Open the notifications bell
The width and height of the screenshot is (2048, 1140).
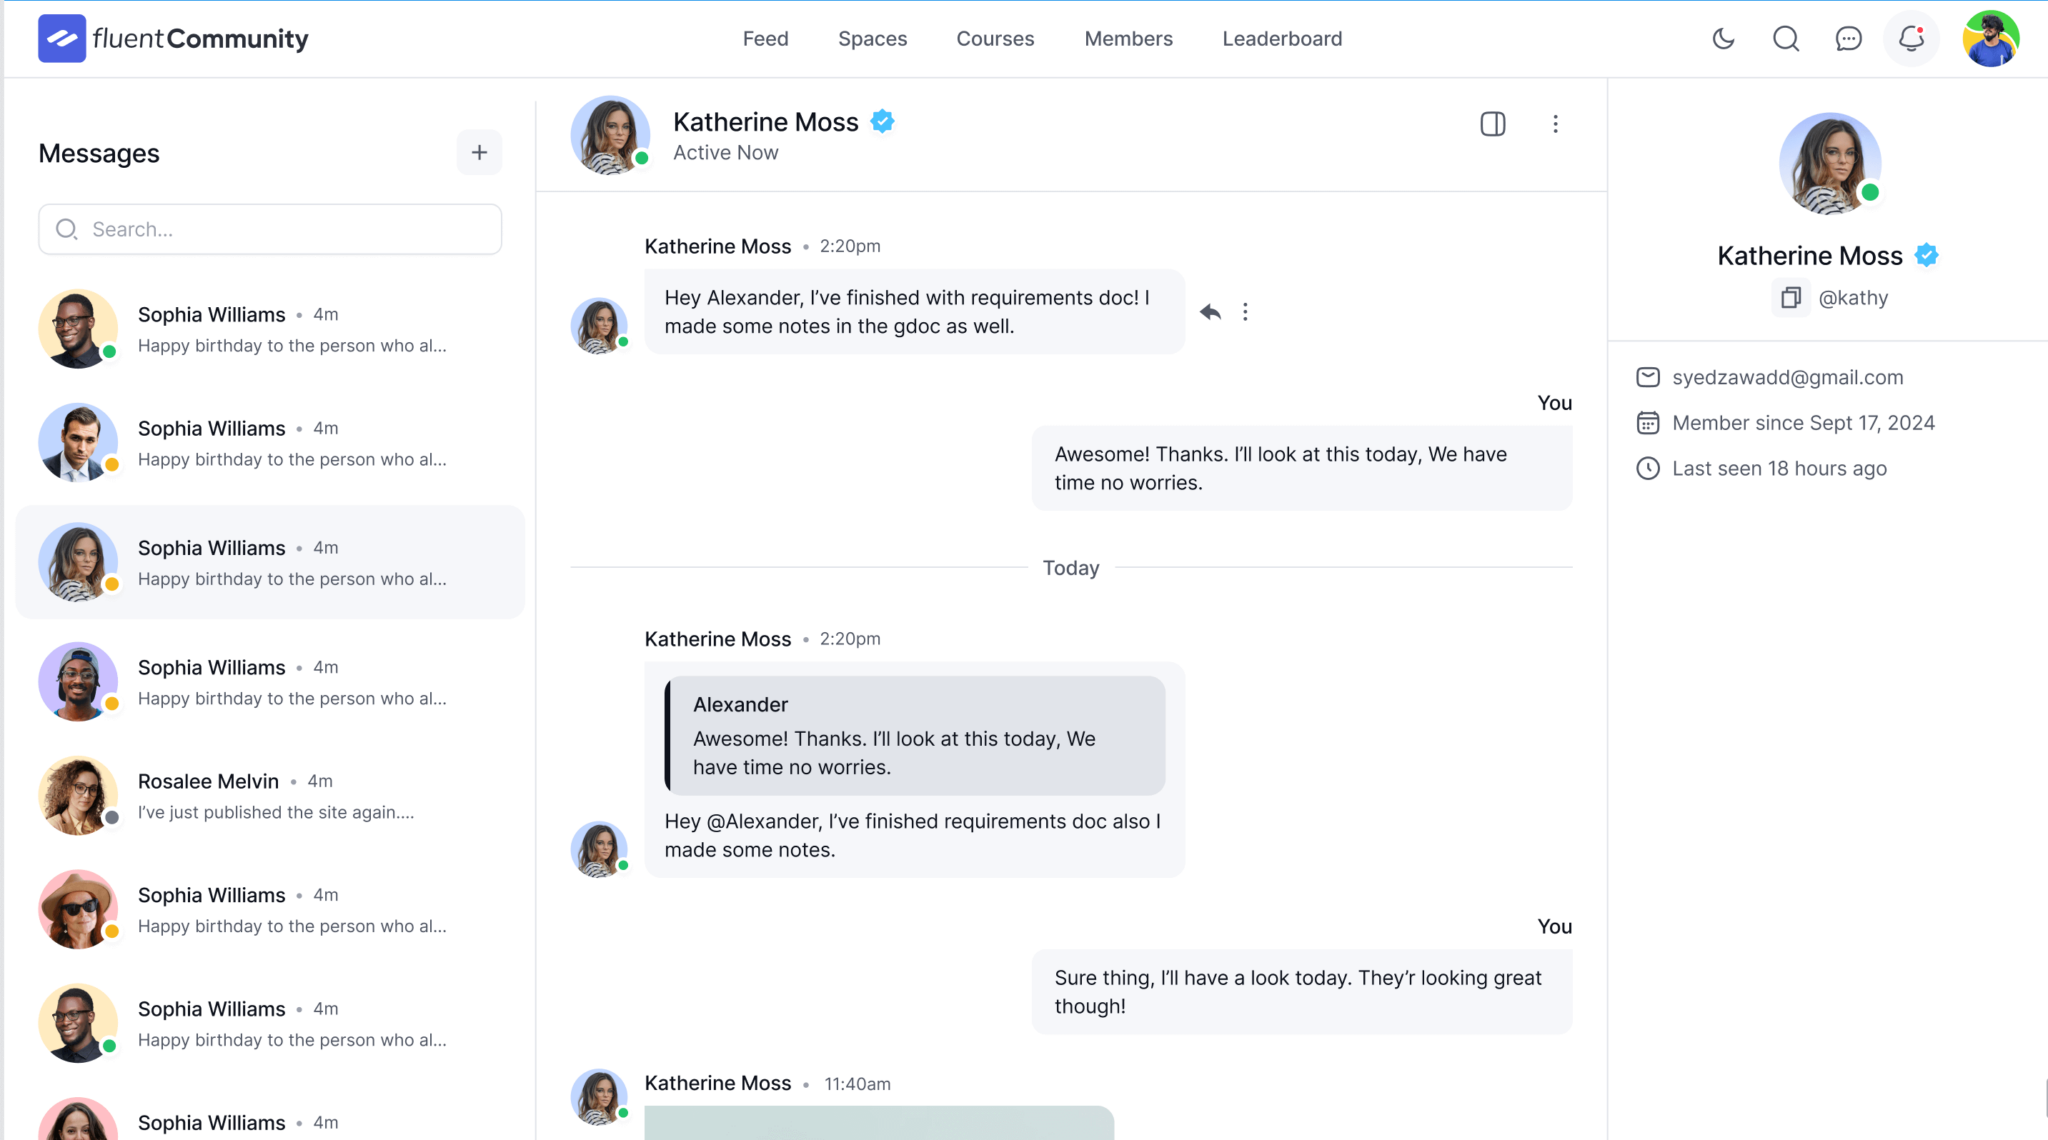pyautogui.click(x=1911, y=39)
